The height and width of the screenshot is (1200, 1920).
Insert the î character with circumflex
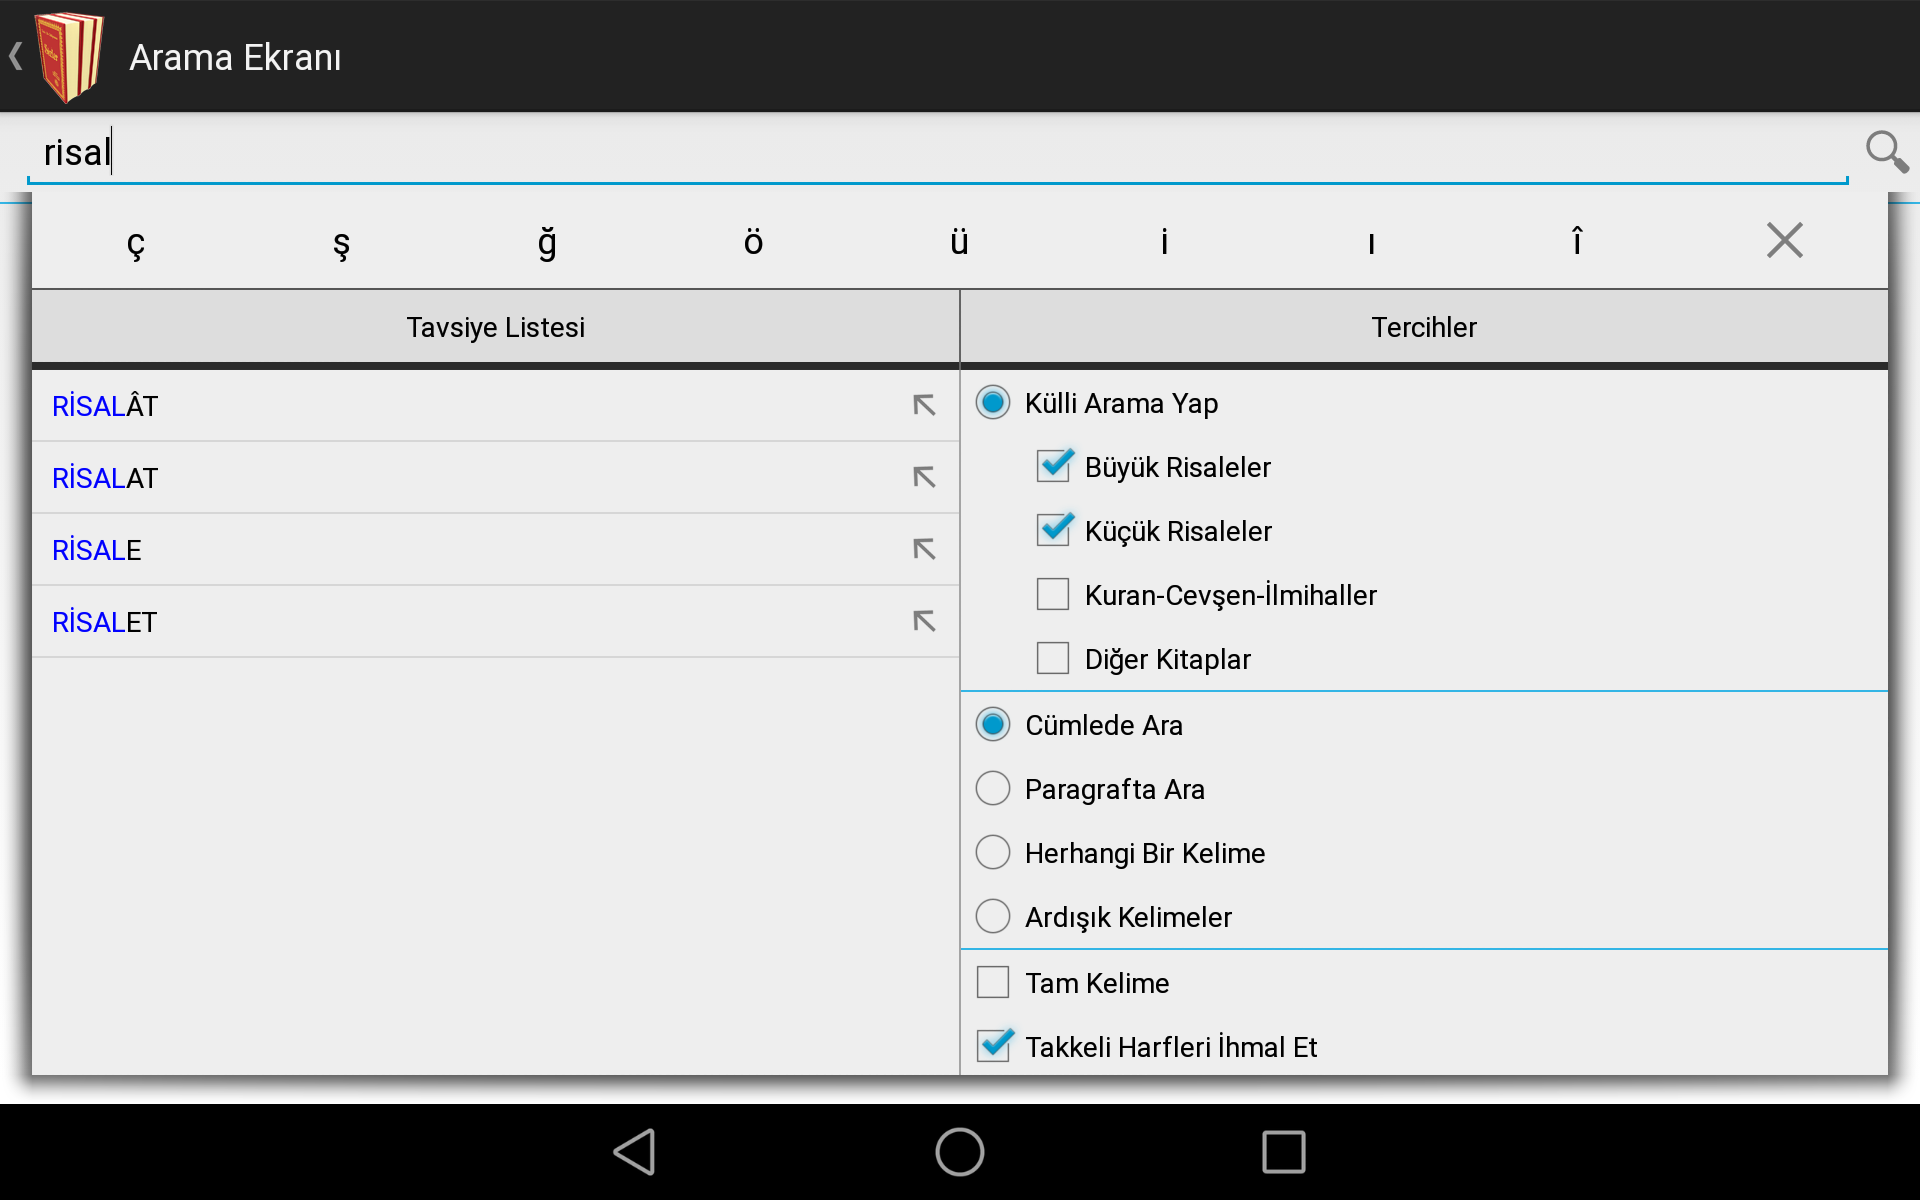coord(1577,242)
